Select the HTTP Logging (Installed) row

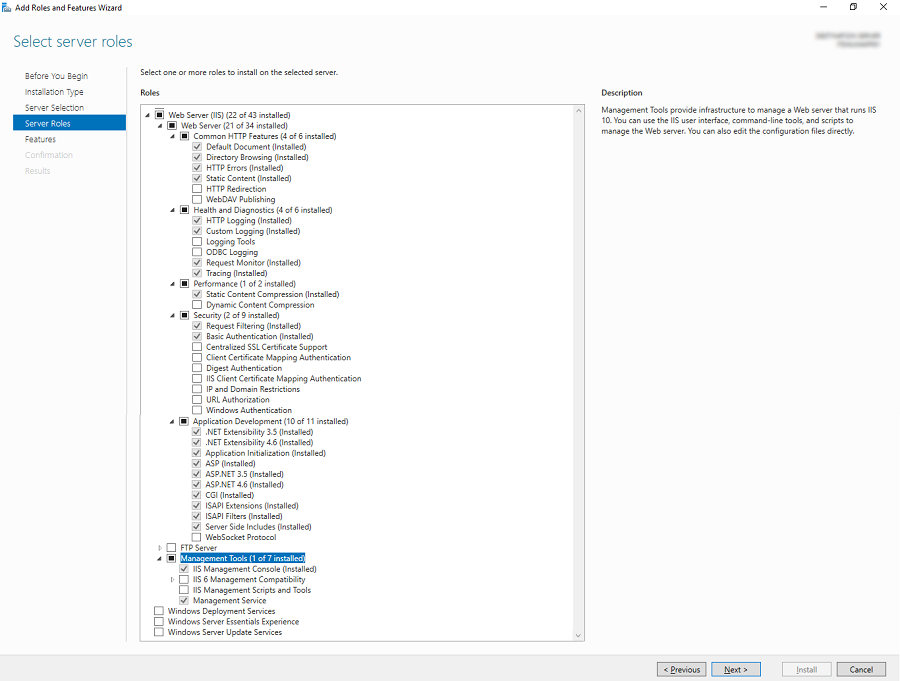[249, 220]
